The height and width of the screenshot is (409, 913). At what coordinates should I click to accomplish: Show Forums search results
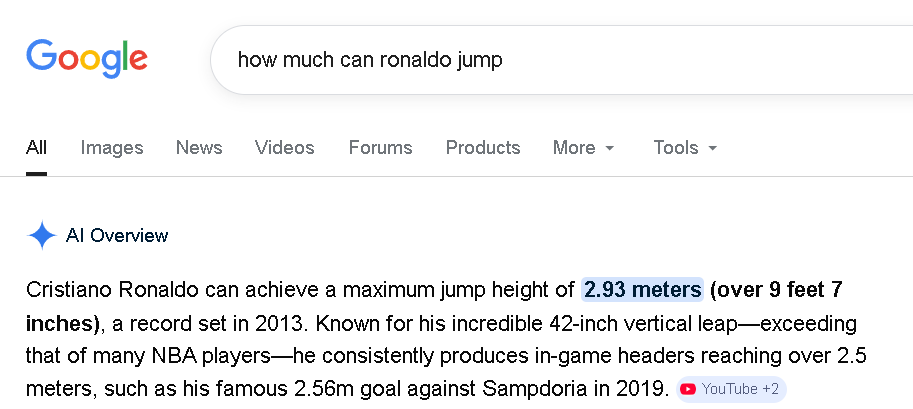pyautogui.click(x=380, y=148)
